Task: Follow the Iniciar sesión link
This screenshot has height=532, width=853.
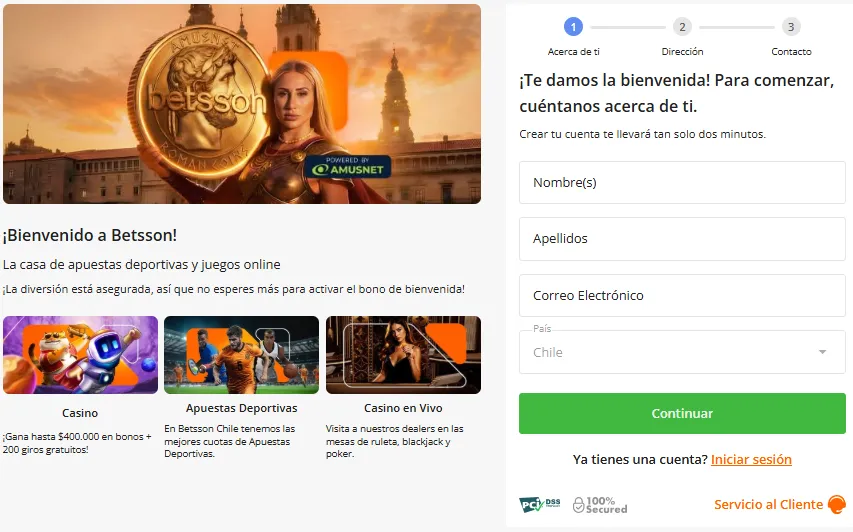Action: tap(751, 460)
